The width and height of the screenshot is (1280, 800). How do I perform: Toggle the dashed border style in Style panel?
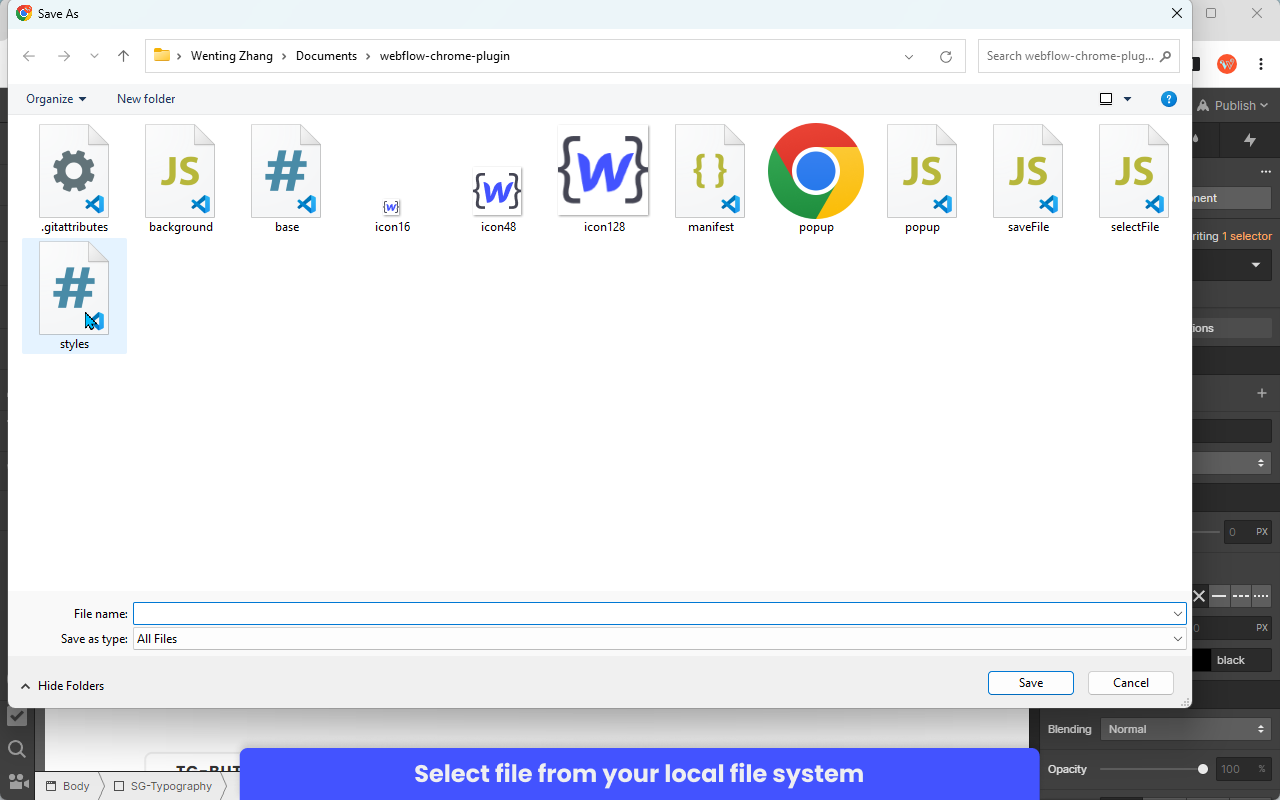pos(1240,596)
